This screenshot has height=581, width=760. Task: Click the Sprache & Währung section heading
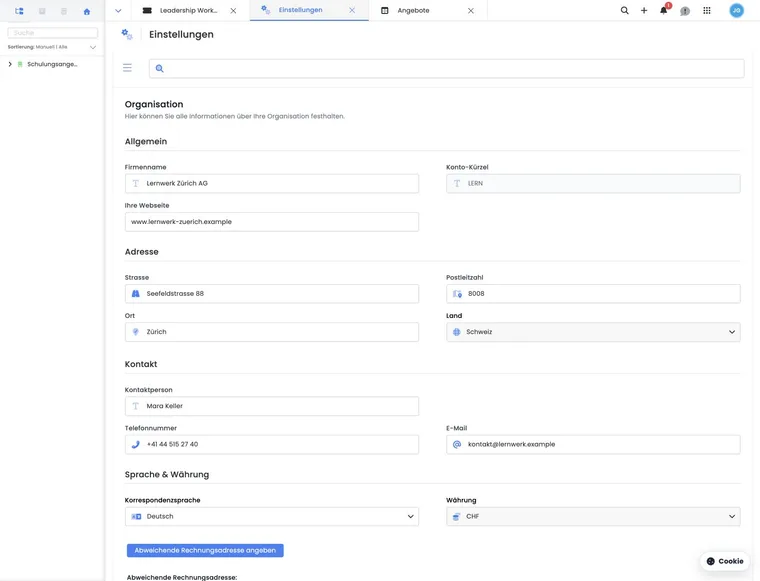[x=167, y=474]
